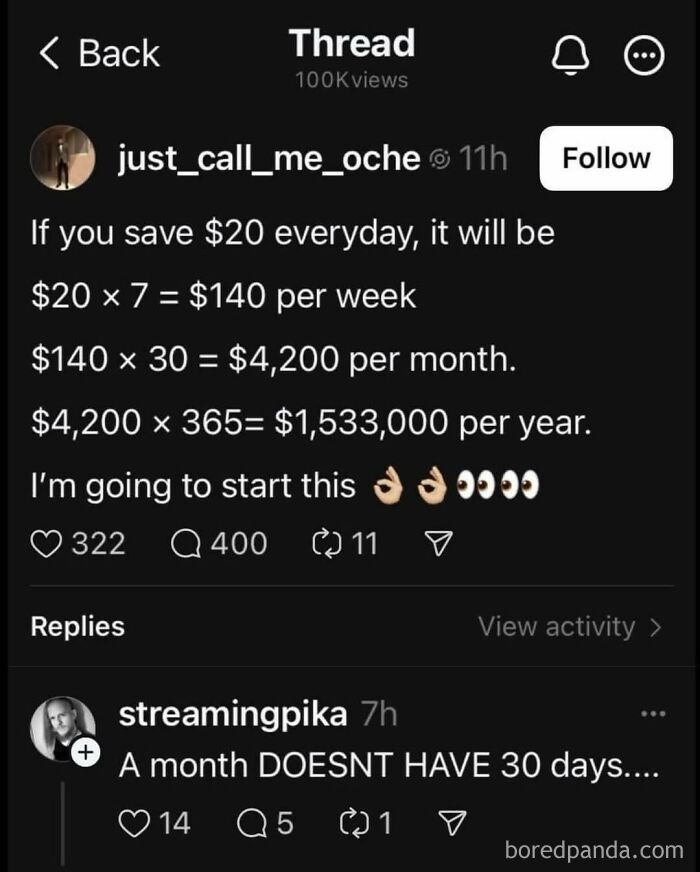Image resolution: width=700 pixels, height=872 pixels.
Task: Open View activity
Action: 569,627
